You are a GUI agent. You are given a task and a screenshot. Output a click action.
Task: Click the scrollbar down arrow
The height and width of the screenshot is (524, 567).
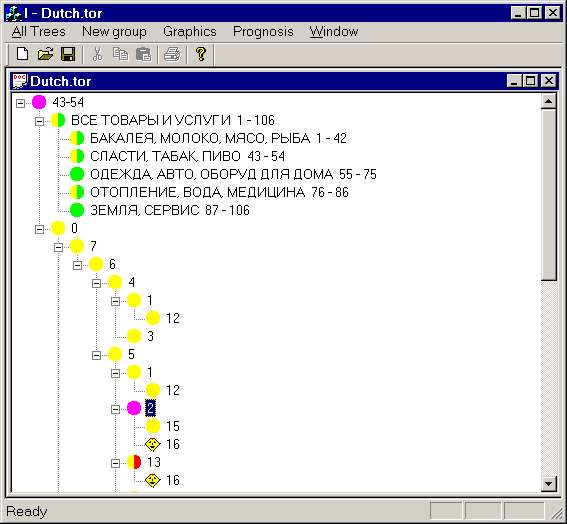point(549,483)
